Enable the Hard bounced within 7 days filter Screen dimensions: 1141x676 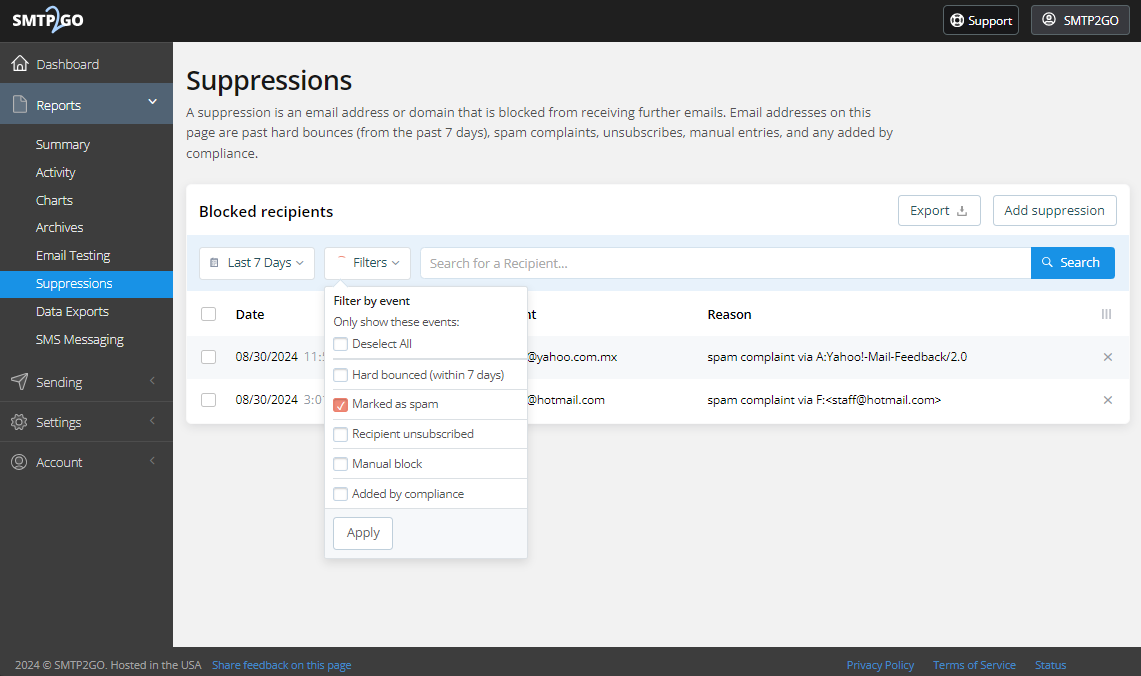(340, 374)
